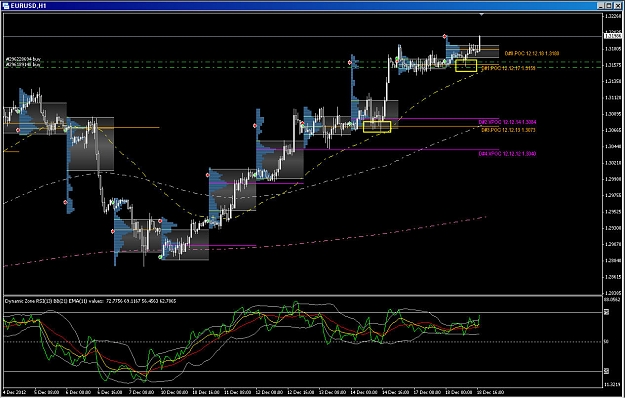This screenshot has height=398, width=625.
Task: Click the 10 Dec 08:00 time axis label
Action: click(x=174, y=392)
